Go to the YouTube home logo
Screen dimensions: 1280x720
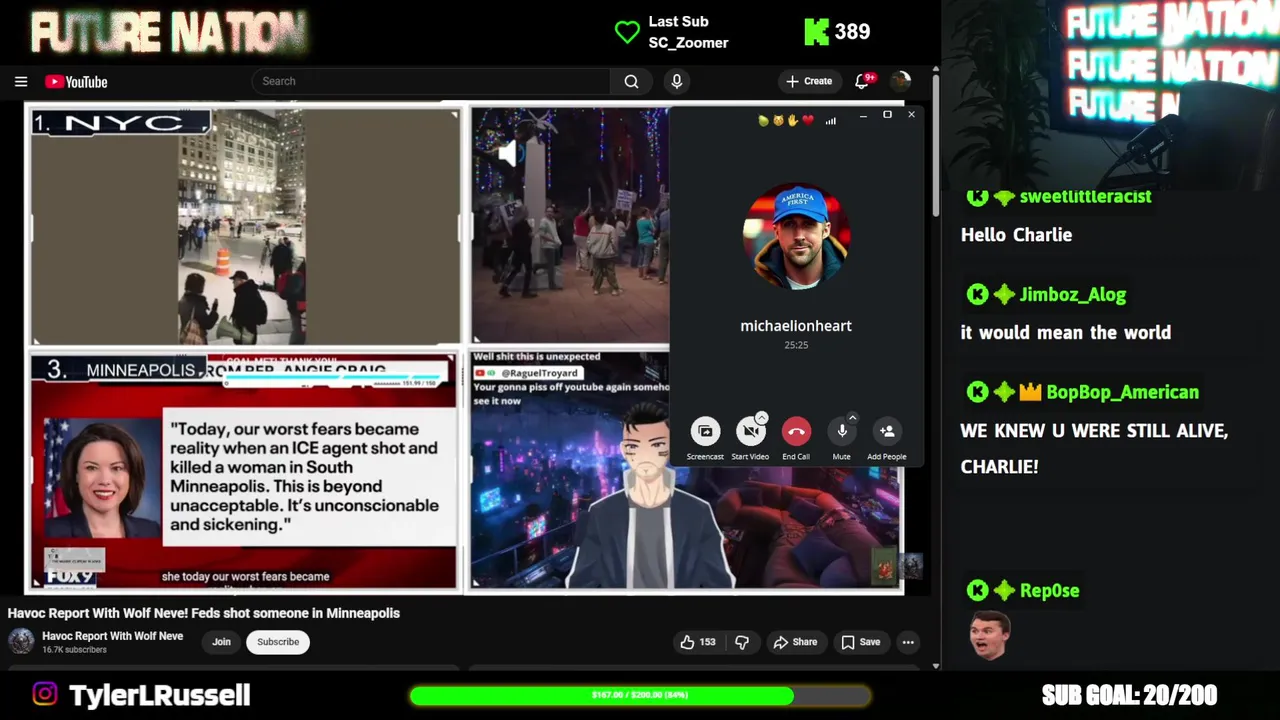pyautogui.click(x=76, y=82)
